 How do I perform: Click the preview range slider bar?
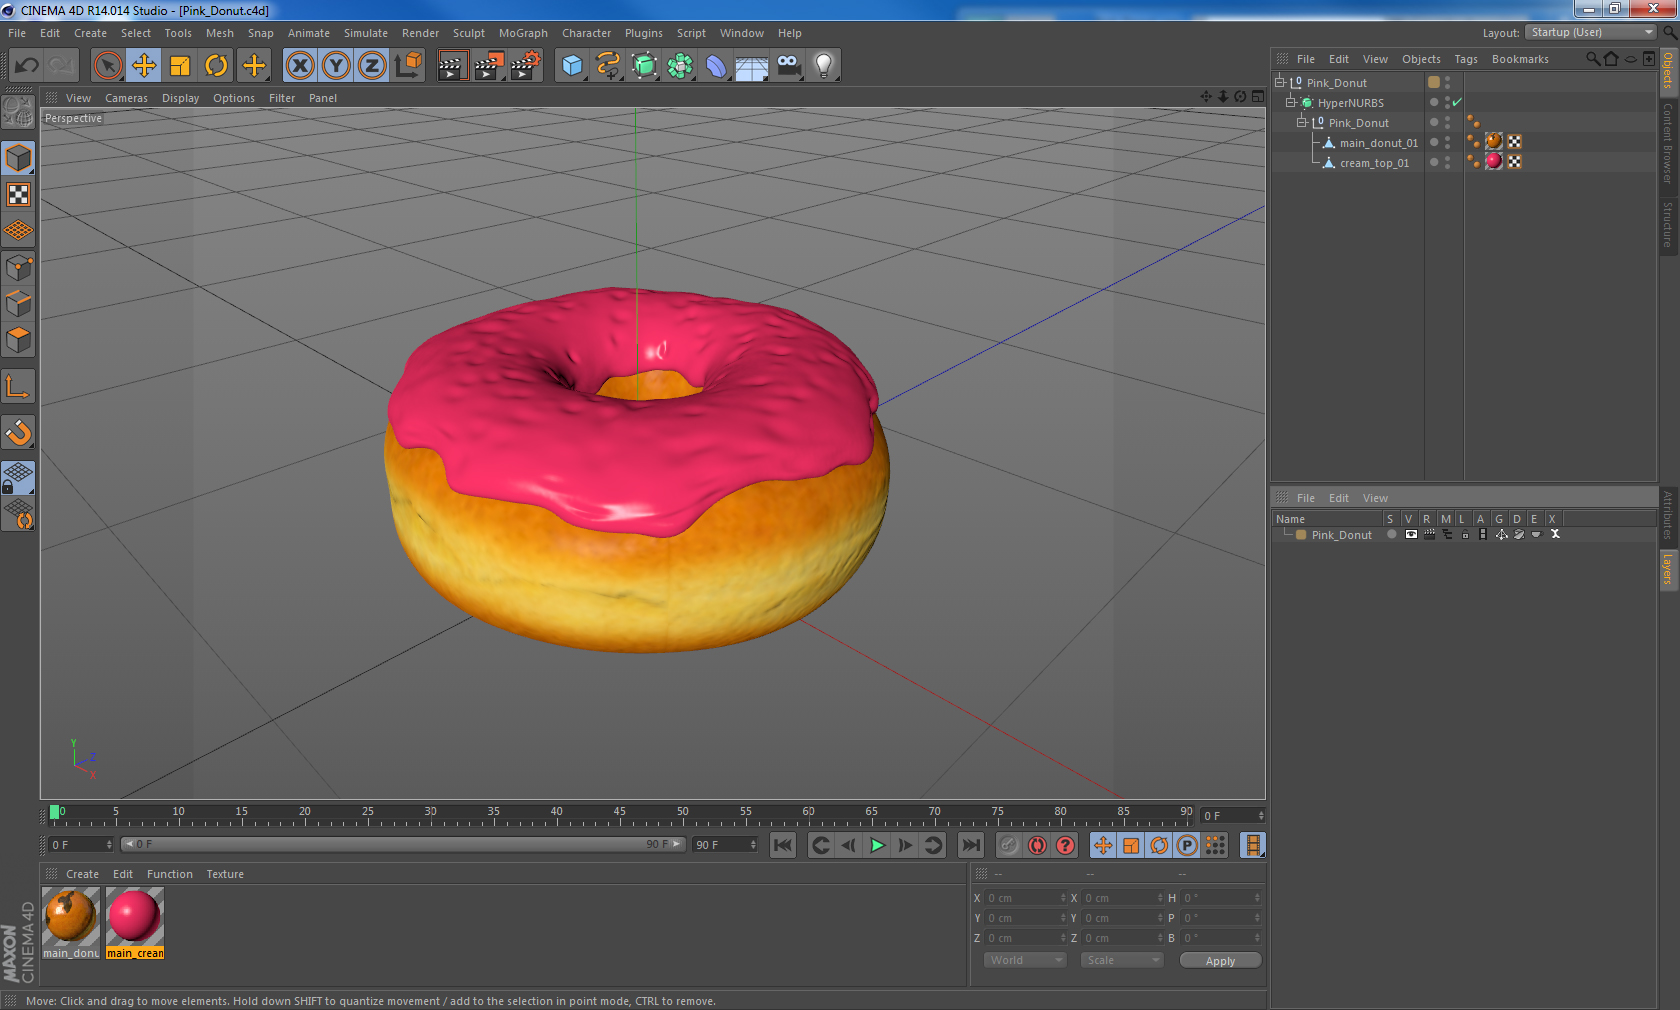[403, 845]
